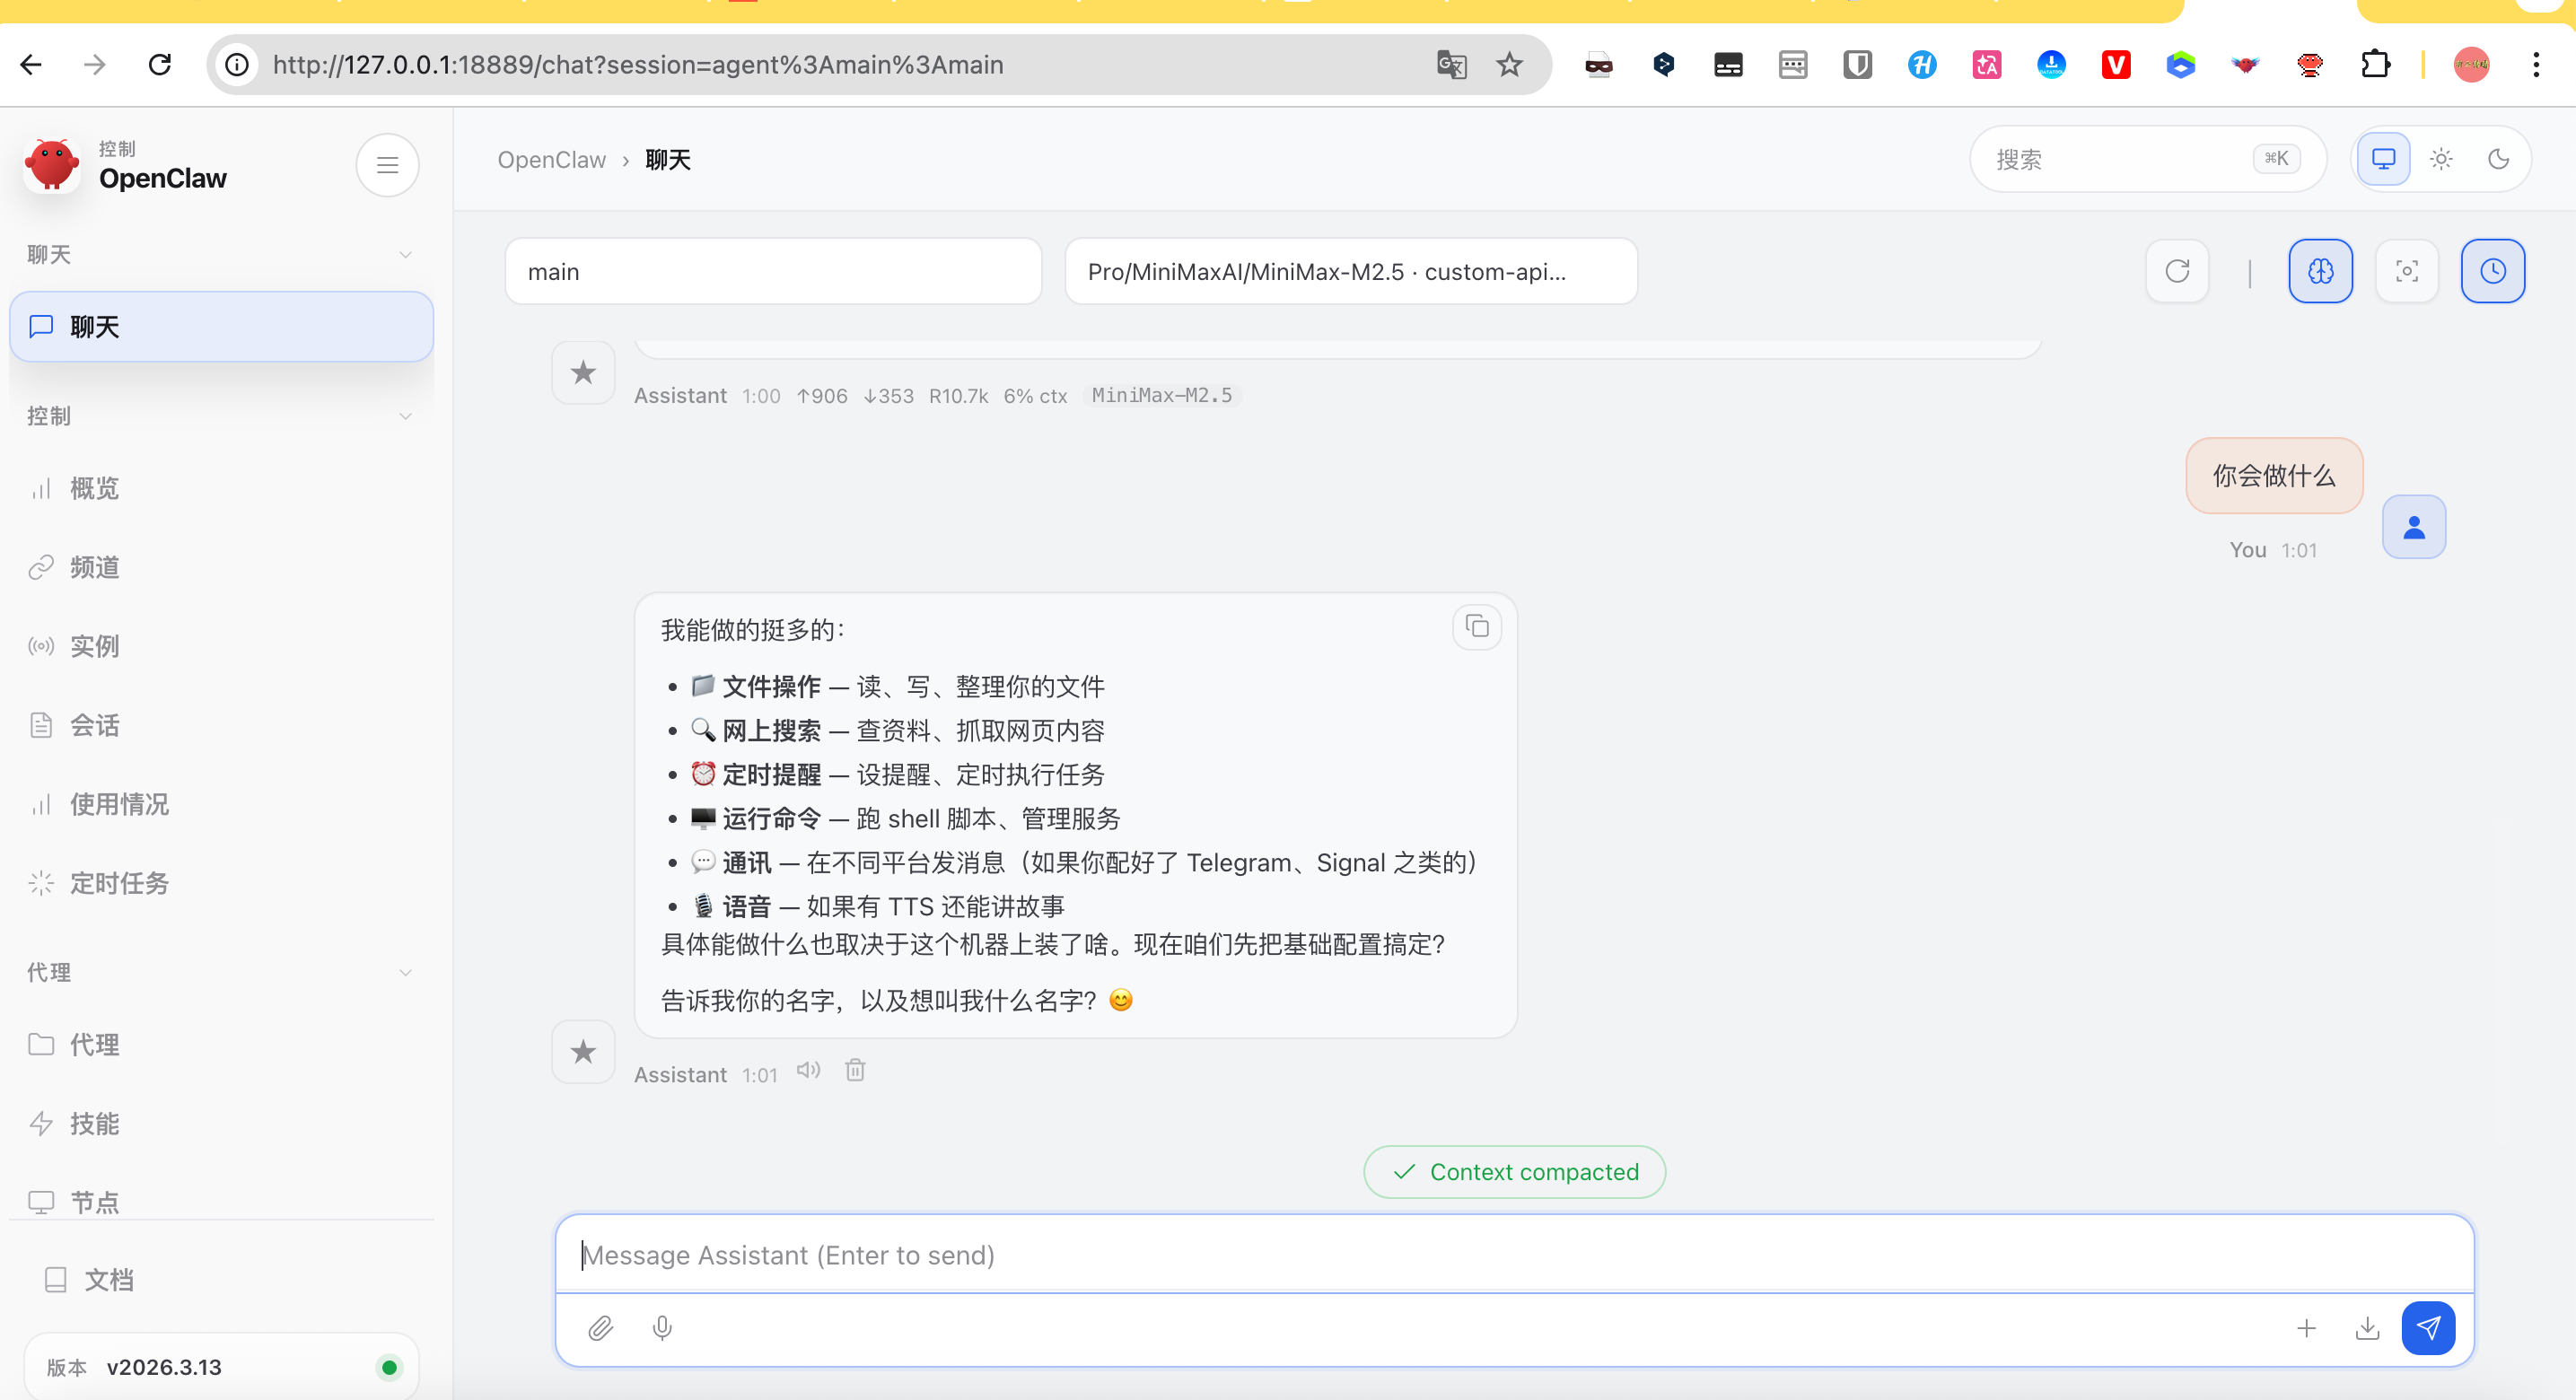Click the microphone voice input icon
This screenshot has width=2576, height=1400.
[662, 1328]
